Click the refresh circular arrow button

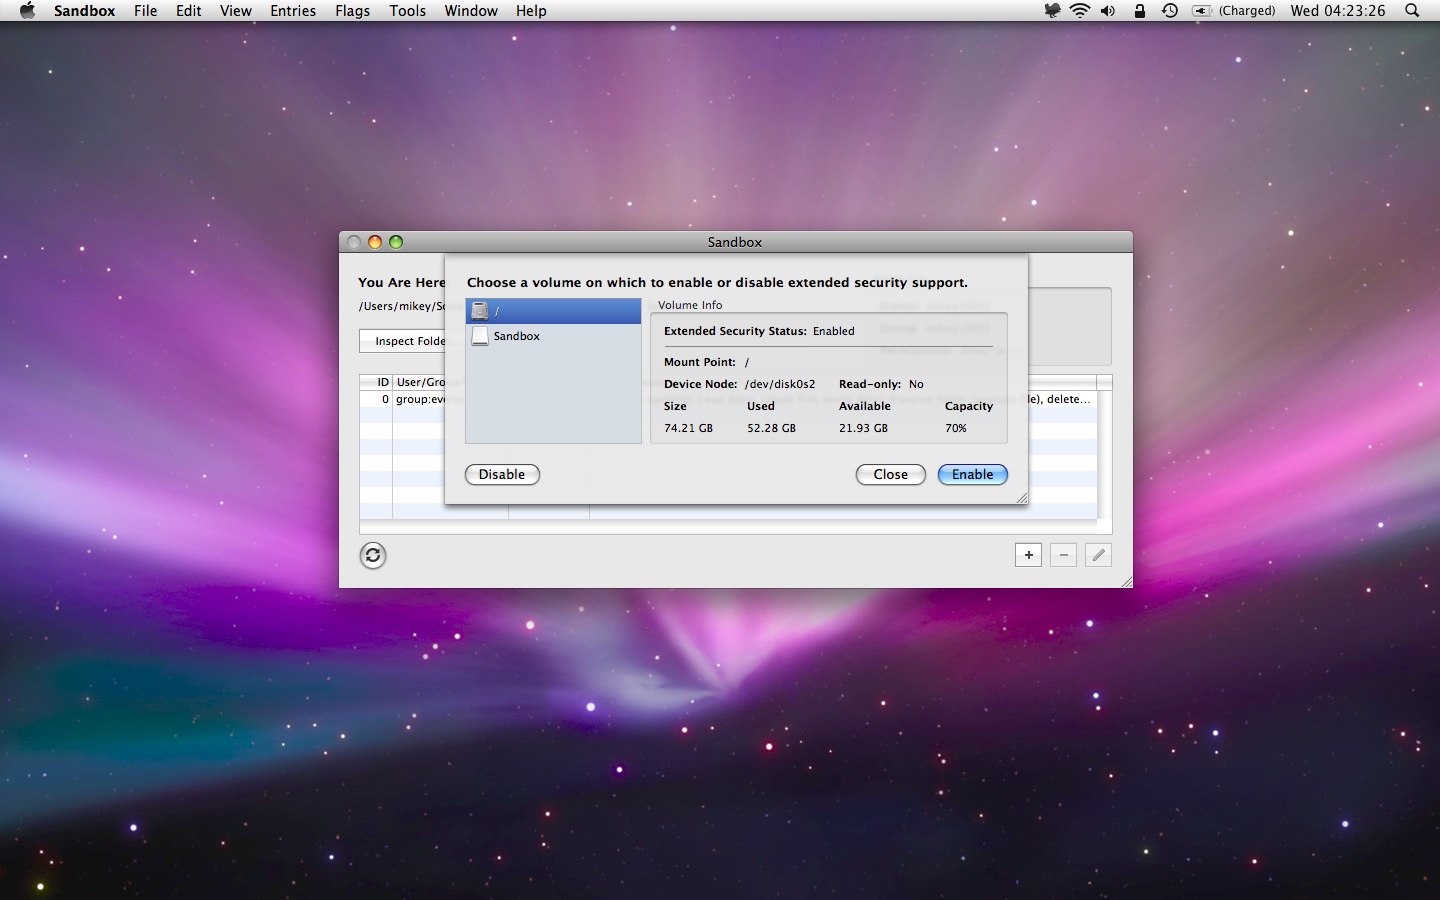pyautogui.click(x=373, y=555)
